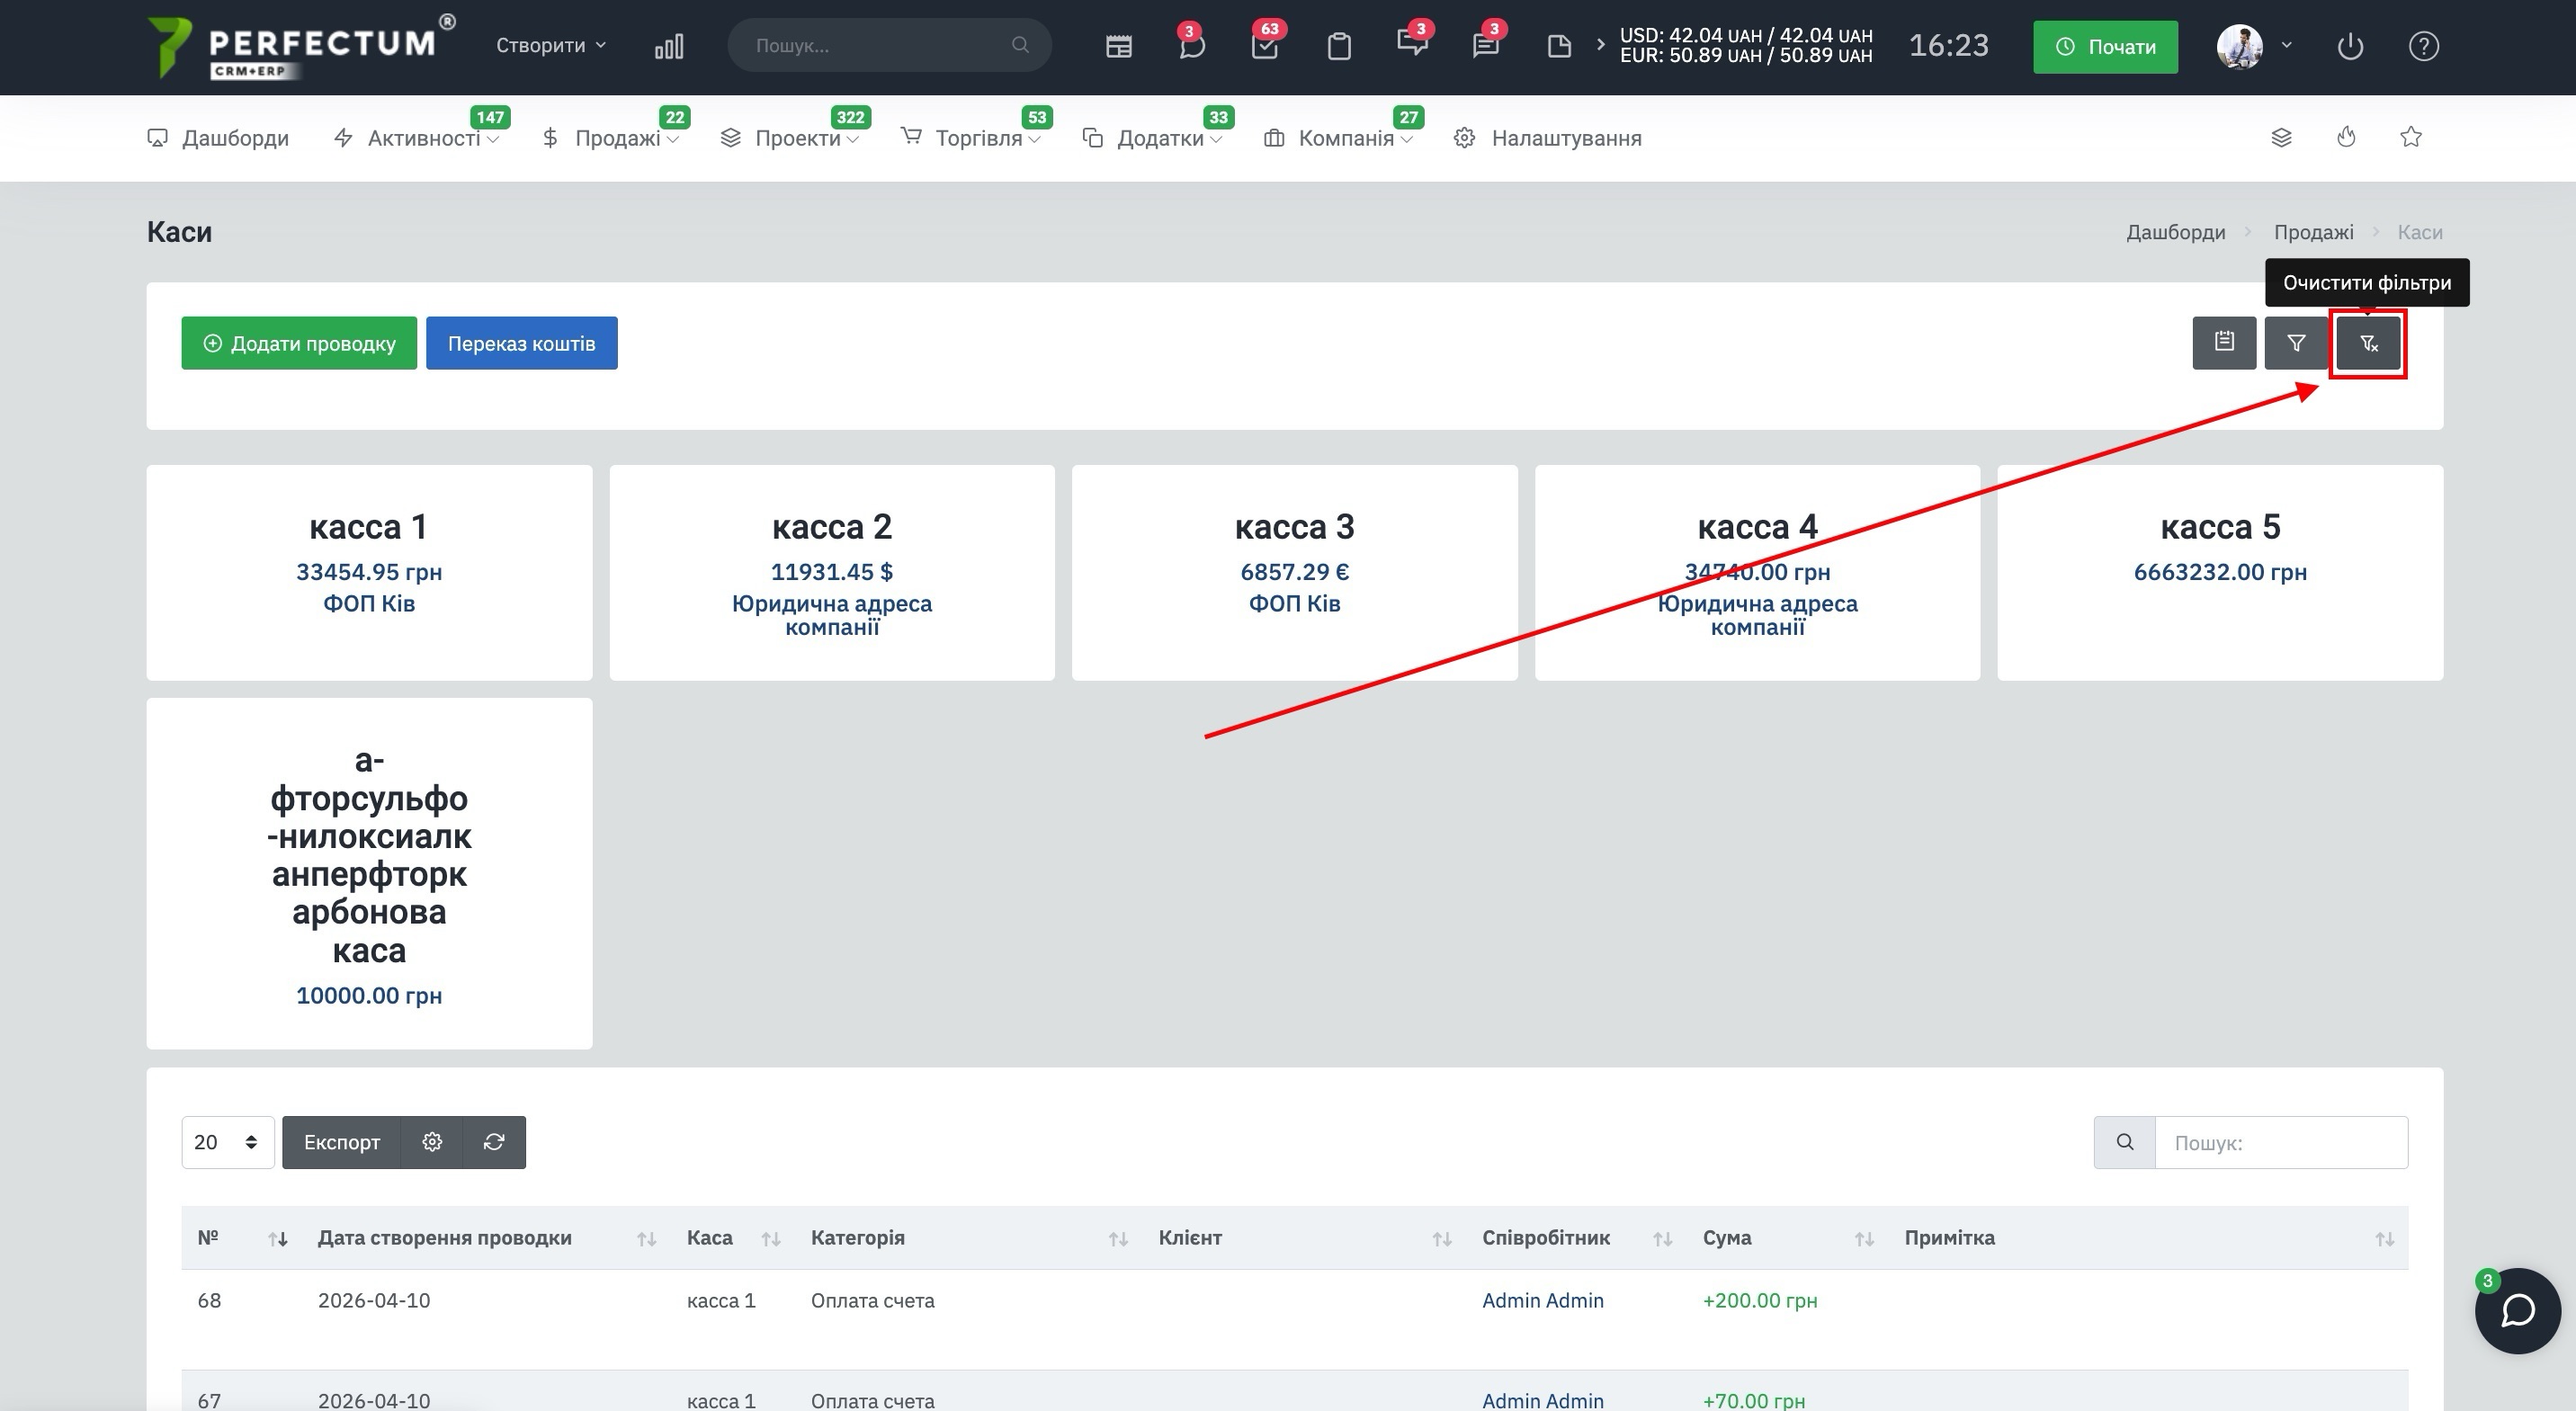Open the live chat bubble widget

coord(2517,1310)
